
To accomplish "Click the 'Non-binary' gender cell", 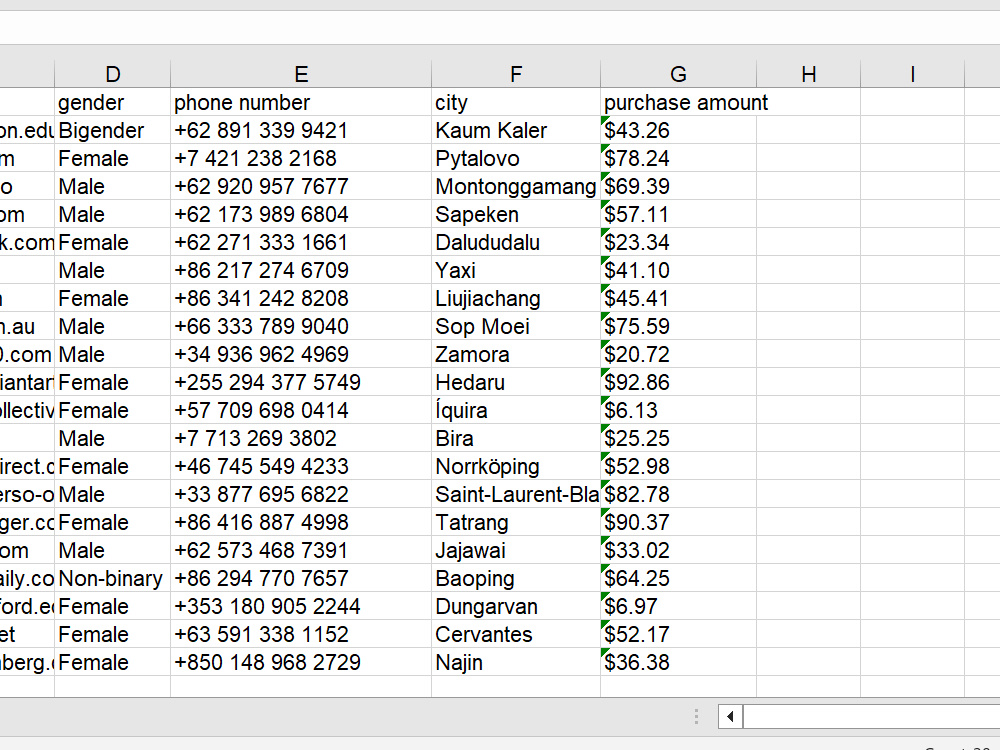I will coord(112,578).
